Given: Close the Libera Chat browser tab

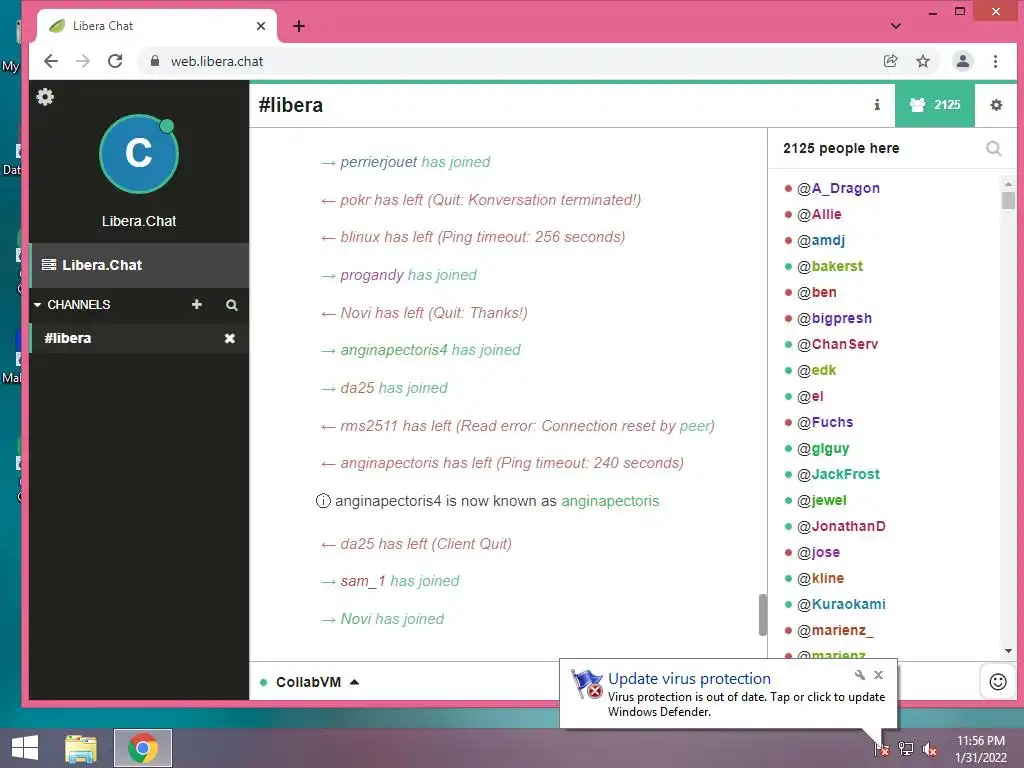Looking at the screenshot, I should [x=261, y=26].
